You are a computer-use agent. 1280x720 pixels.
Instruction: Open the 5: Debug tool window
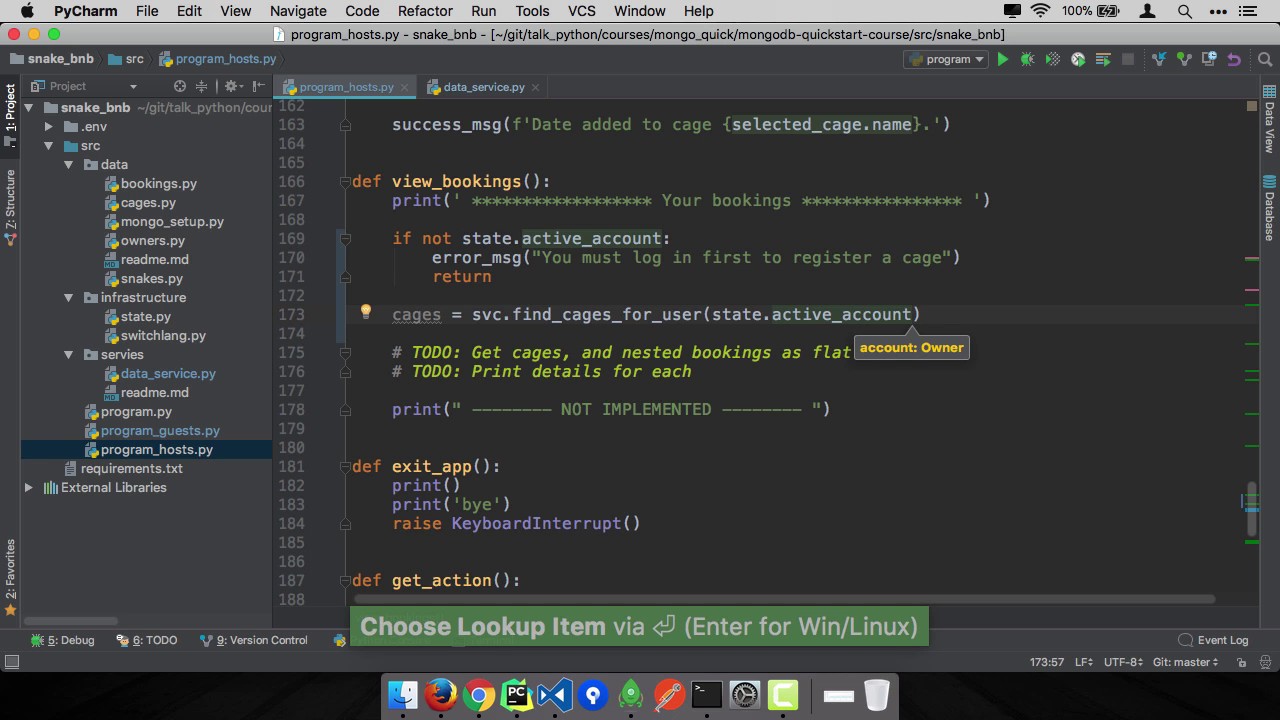(x=62, y=640)
